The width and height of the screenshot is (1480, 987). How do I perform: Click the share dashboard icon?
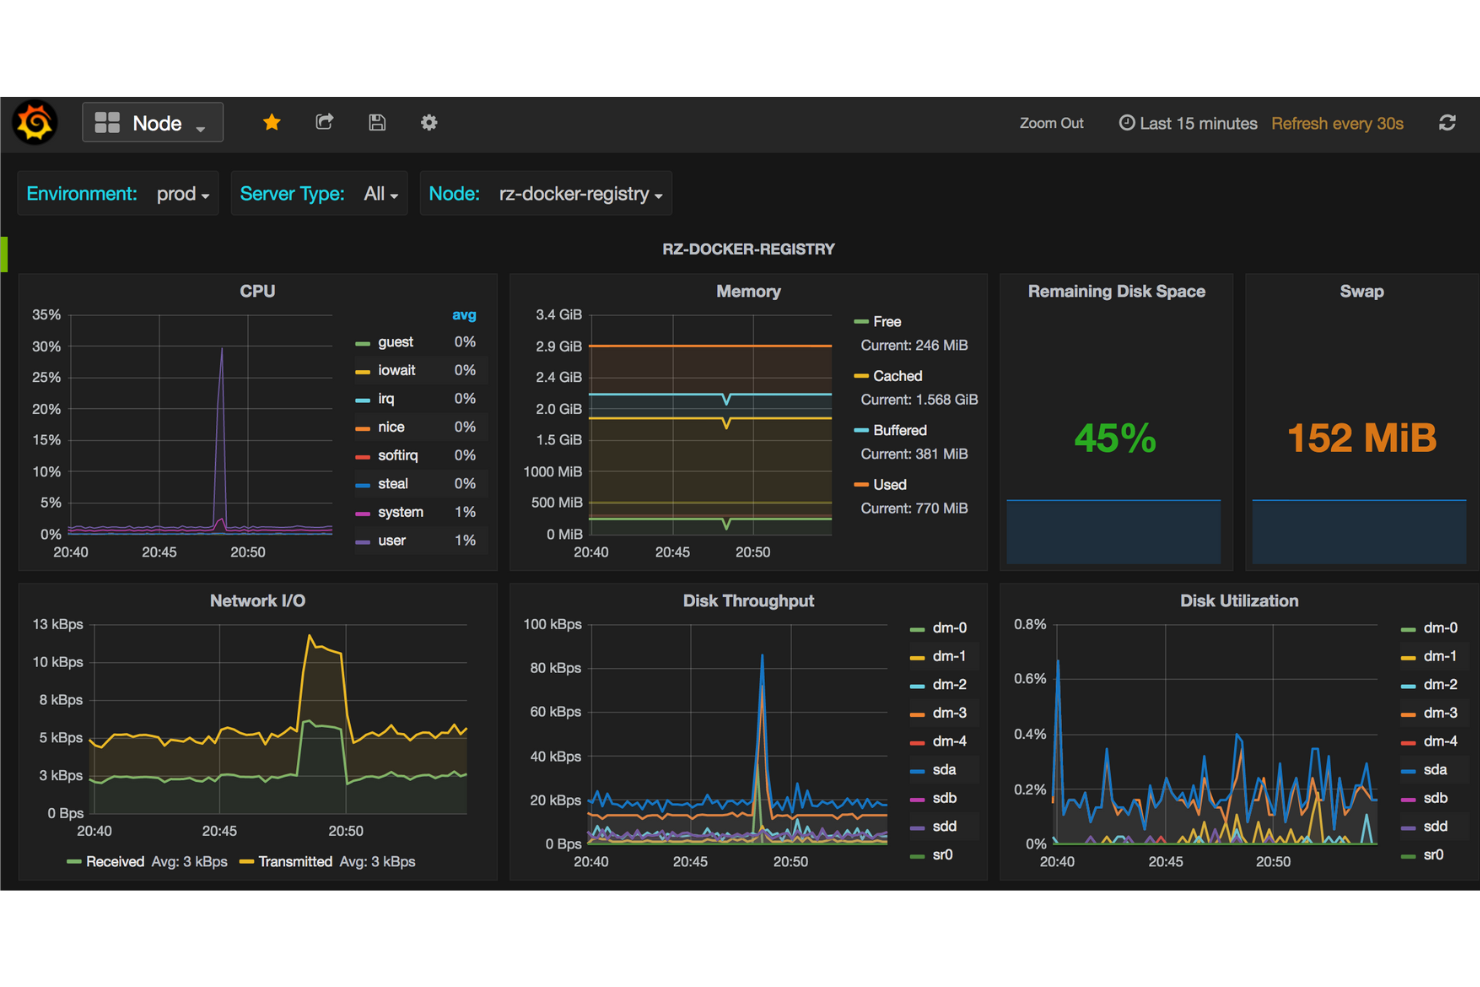(x=324, y=122)
